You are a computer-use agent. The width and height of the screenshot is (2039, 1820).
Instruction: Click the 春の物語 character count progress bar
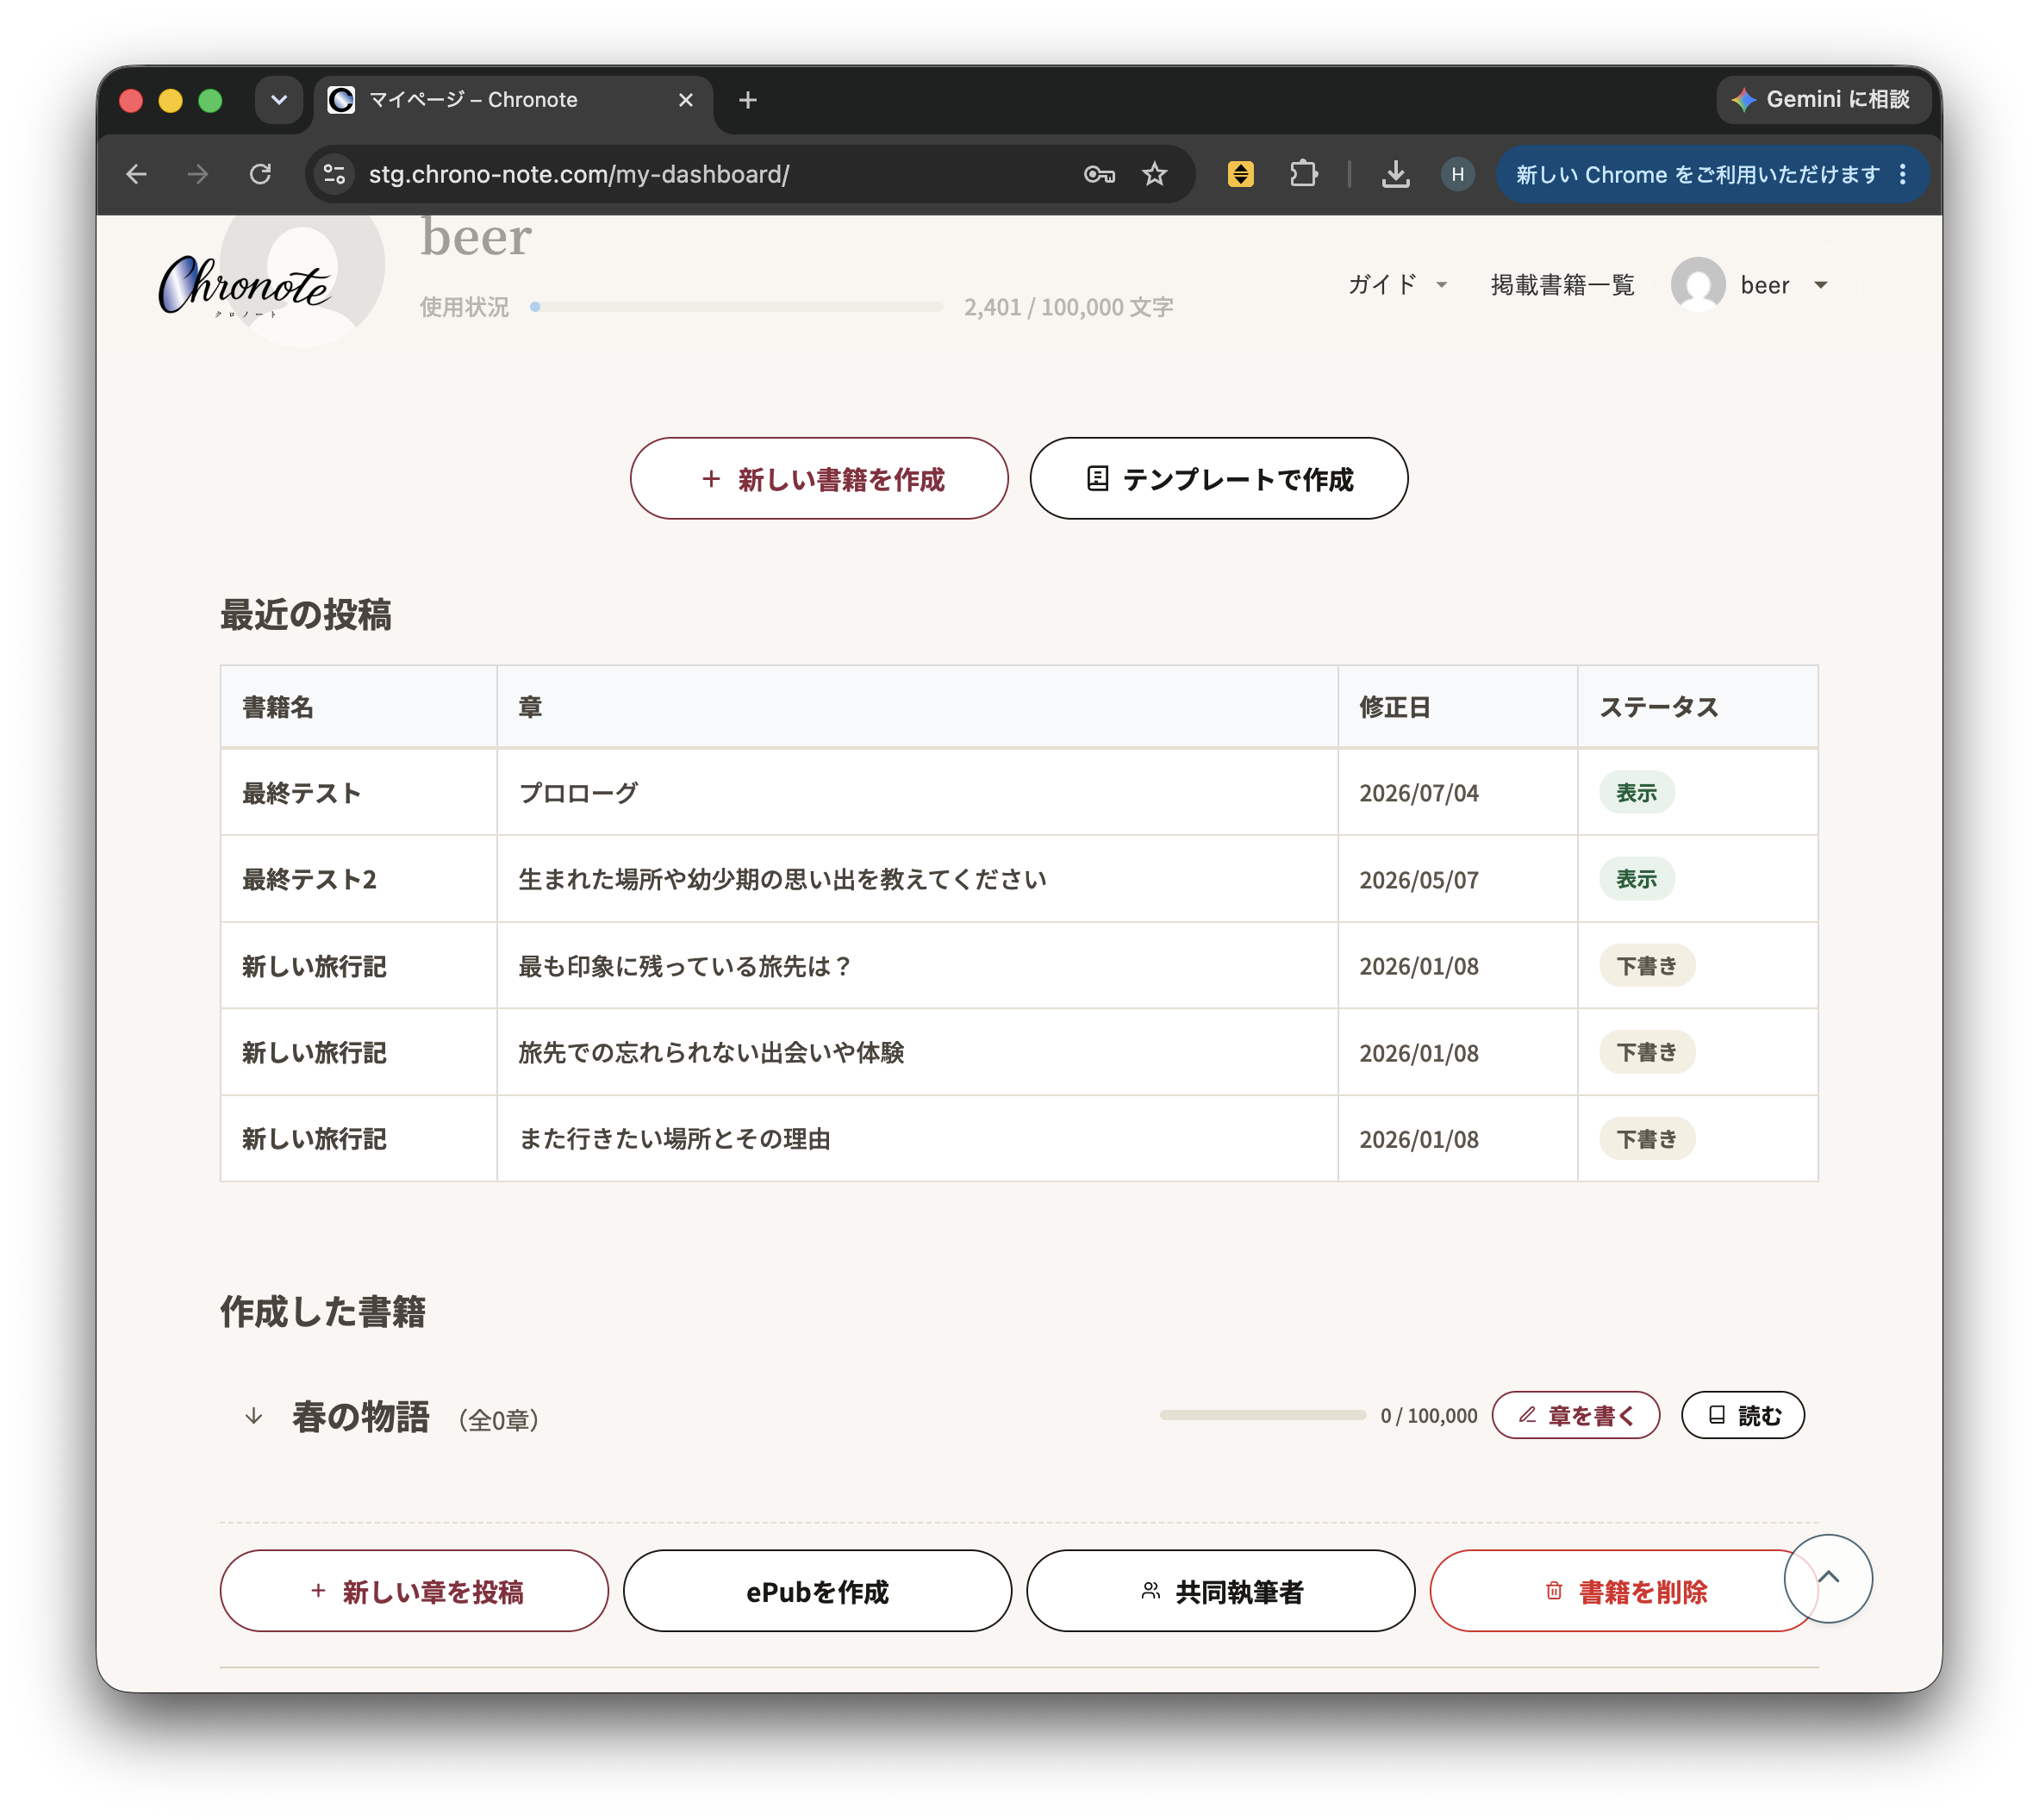[1262, 1415]
